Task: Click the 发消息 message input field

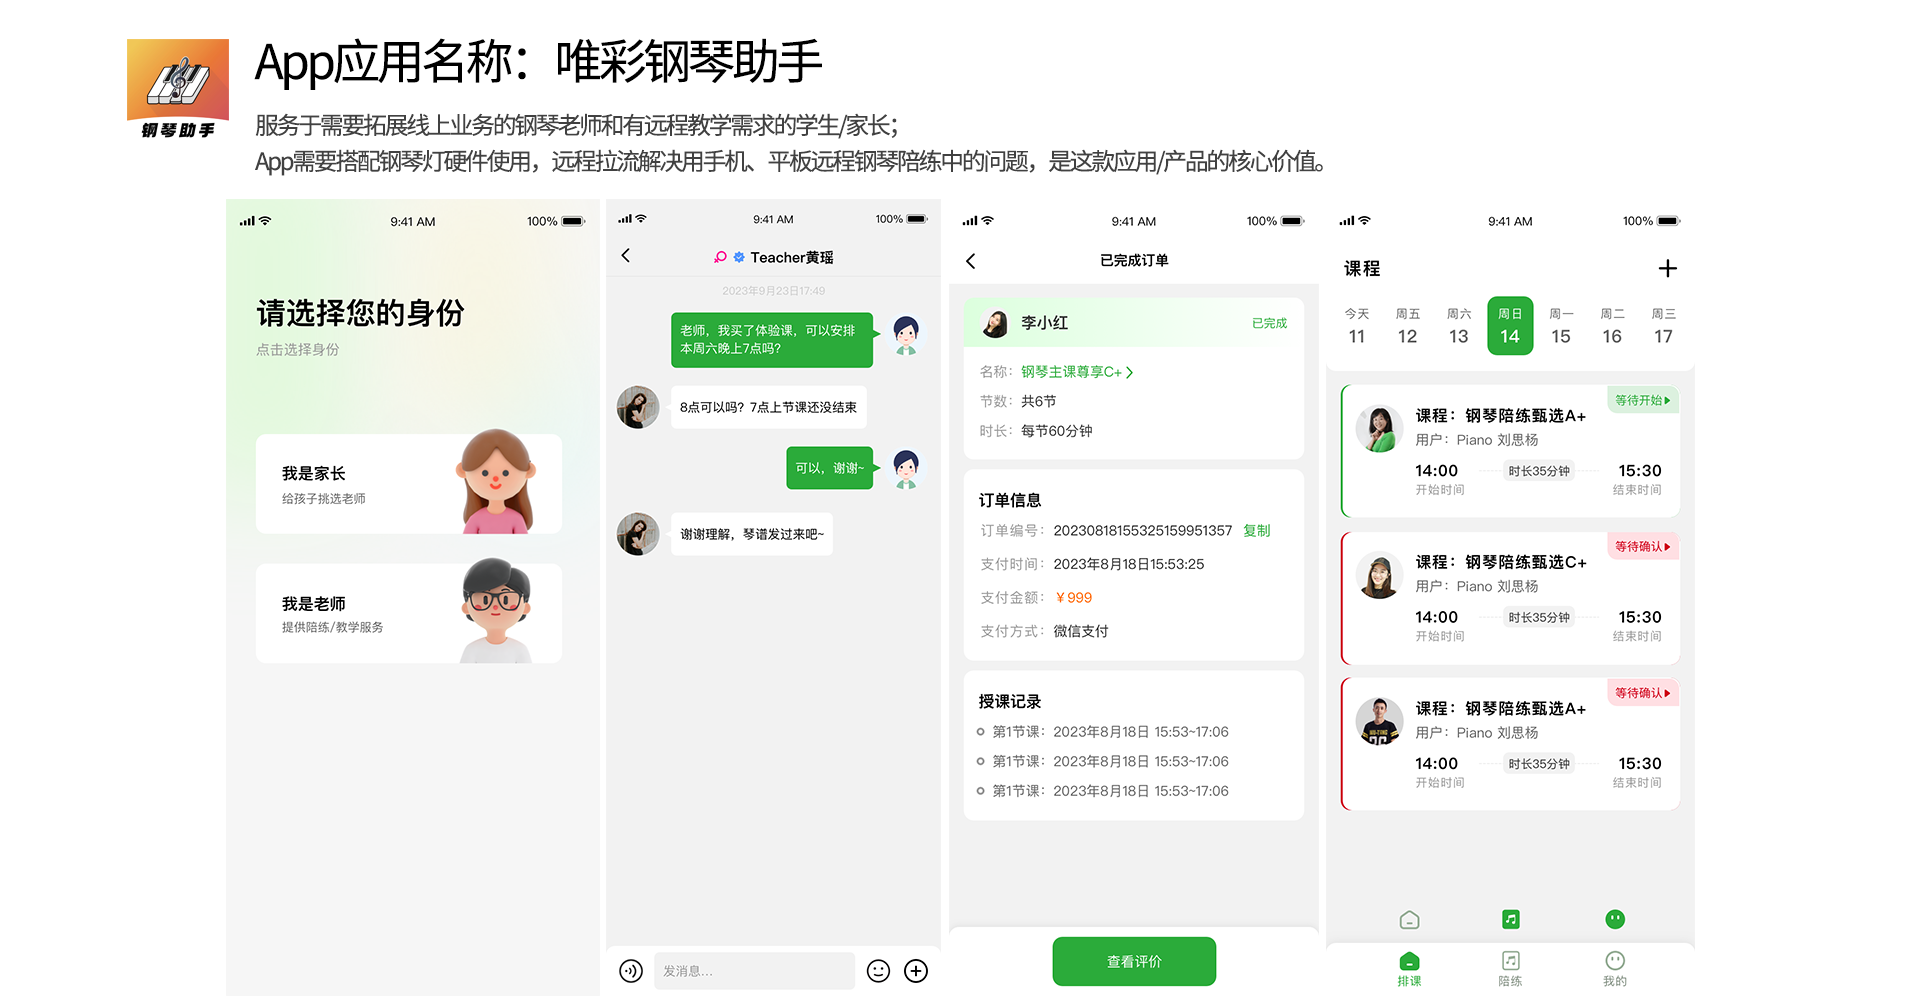Action: [x=754, y=971]
